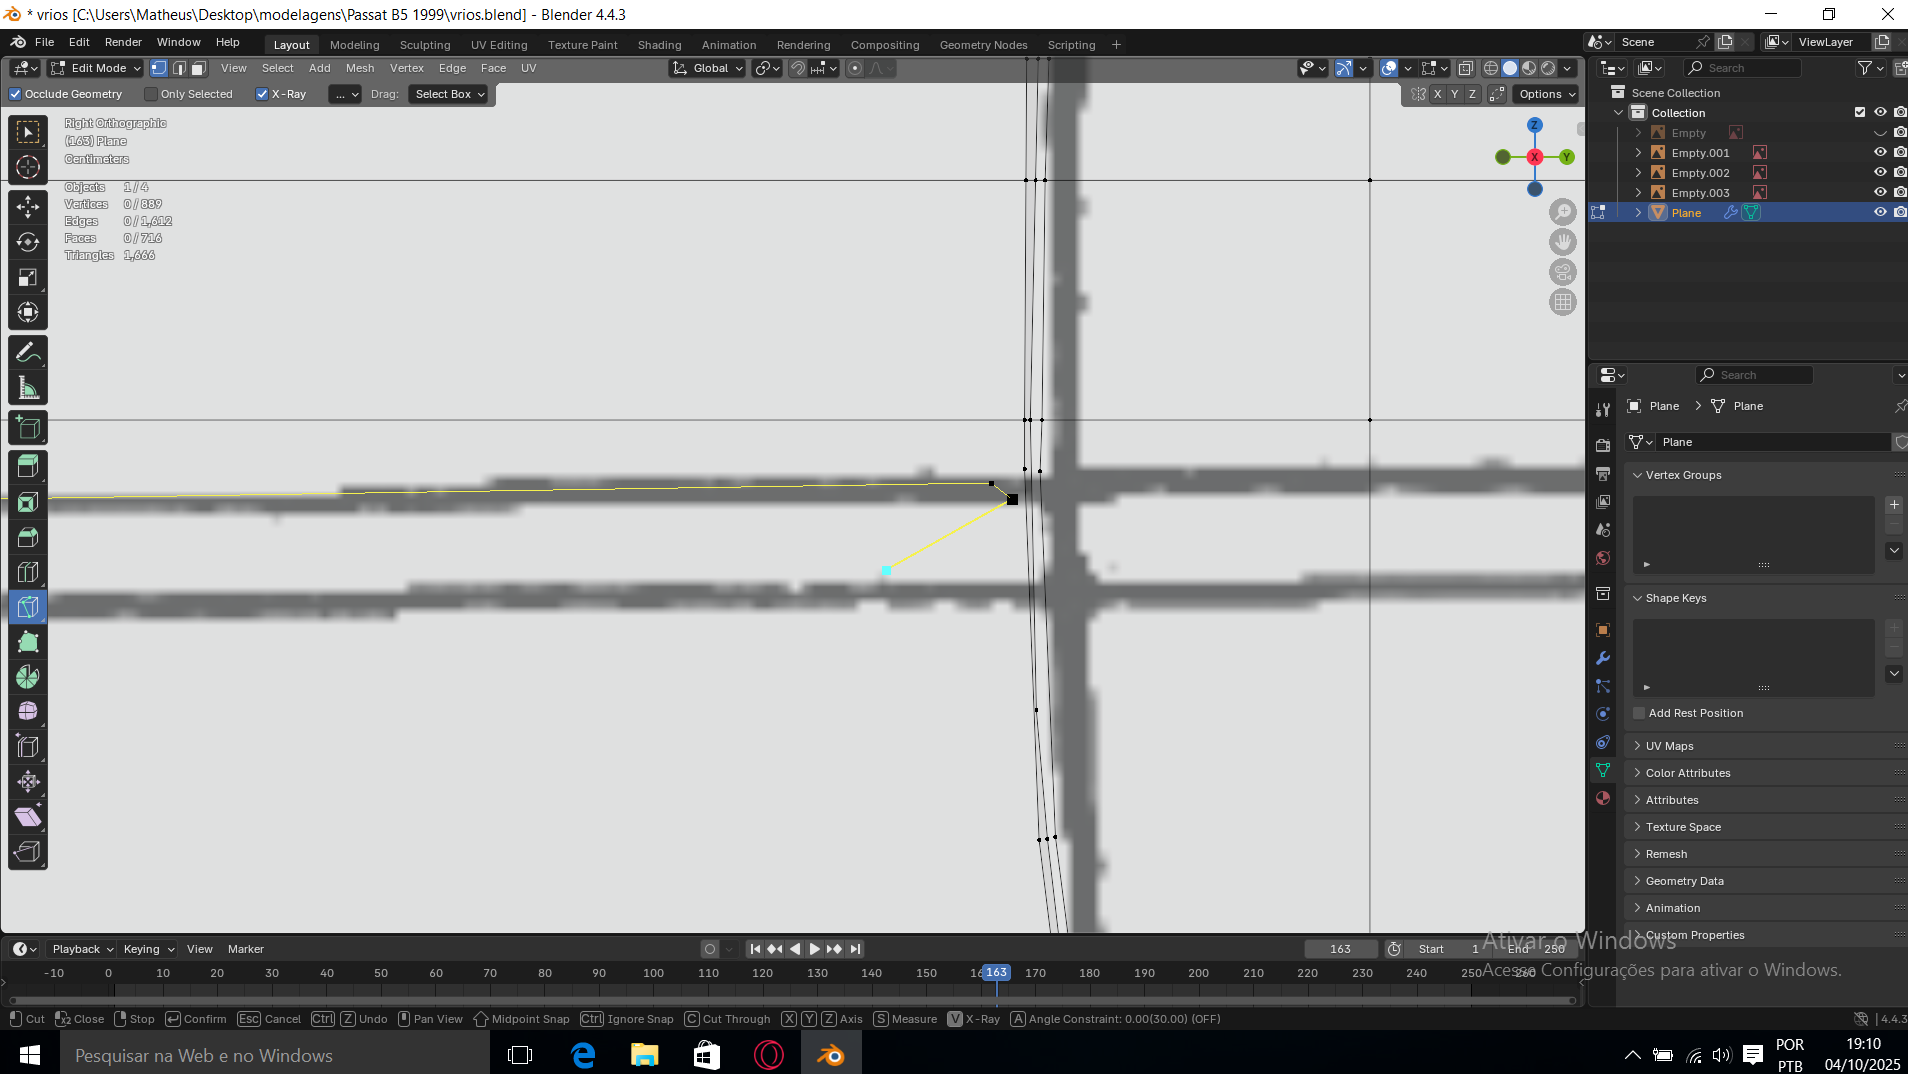Open the Mesh menu in viewport header
Screen dimensions: 1908x1074
[360, 68]
